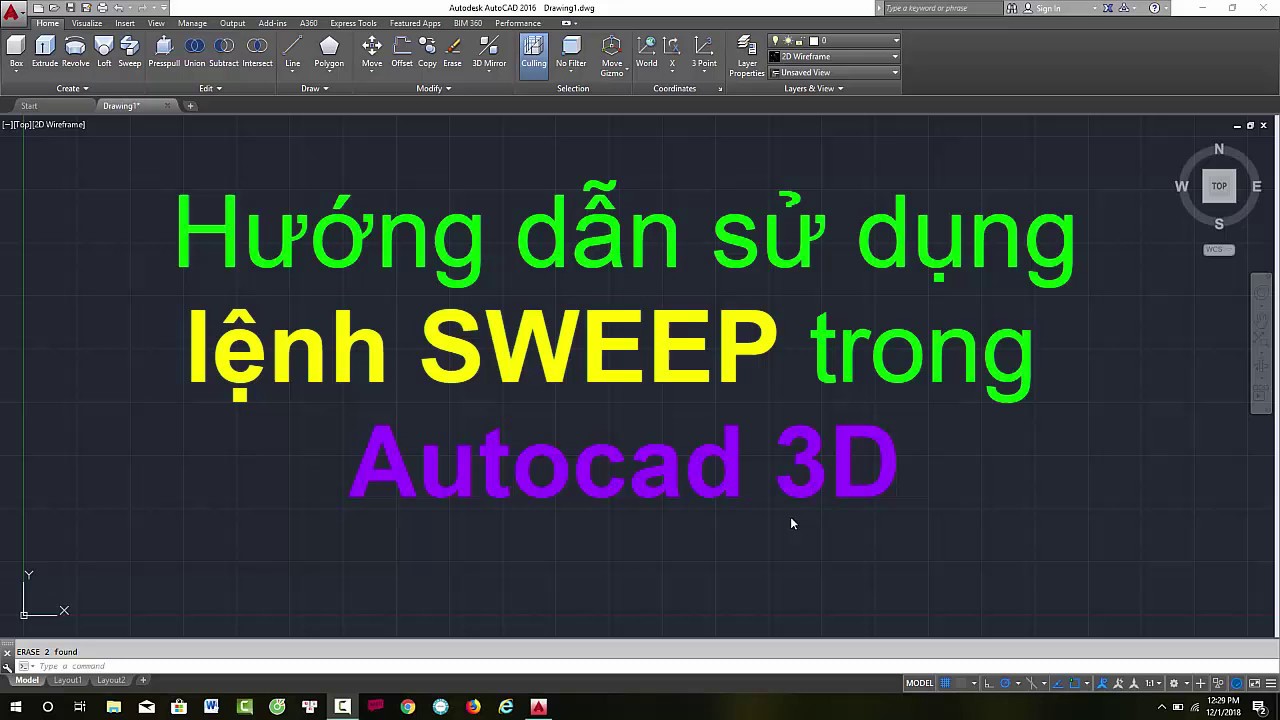Click the Union solid tool
The width and height of the screenshot is (1280, 720).
tap(194, 52)
